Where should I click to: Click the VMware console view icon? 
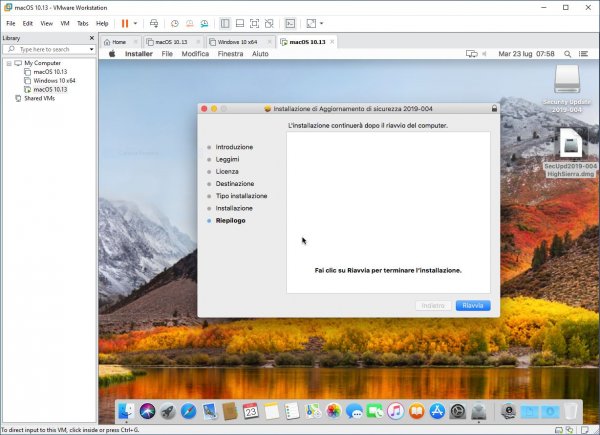290,23
